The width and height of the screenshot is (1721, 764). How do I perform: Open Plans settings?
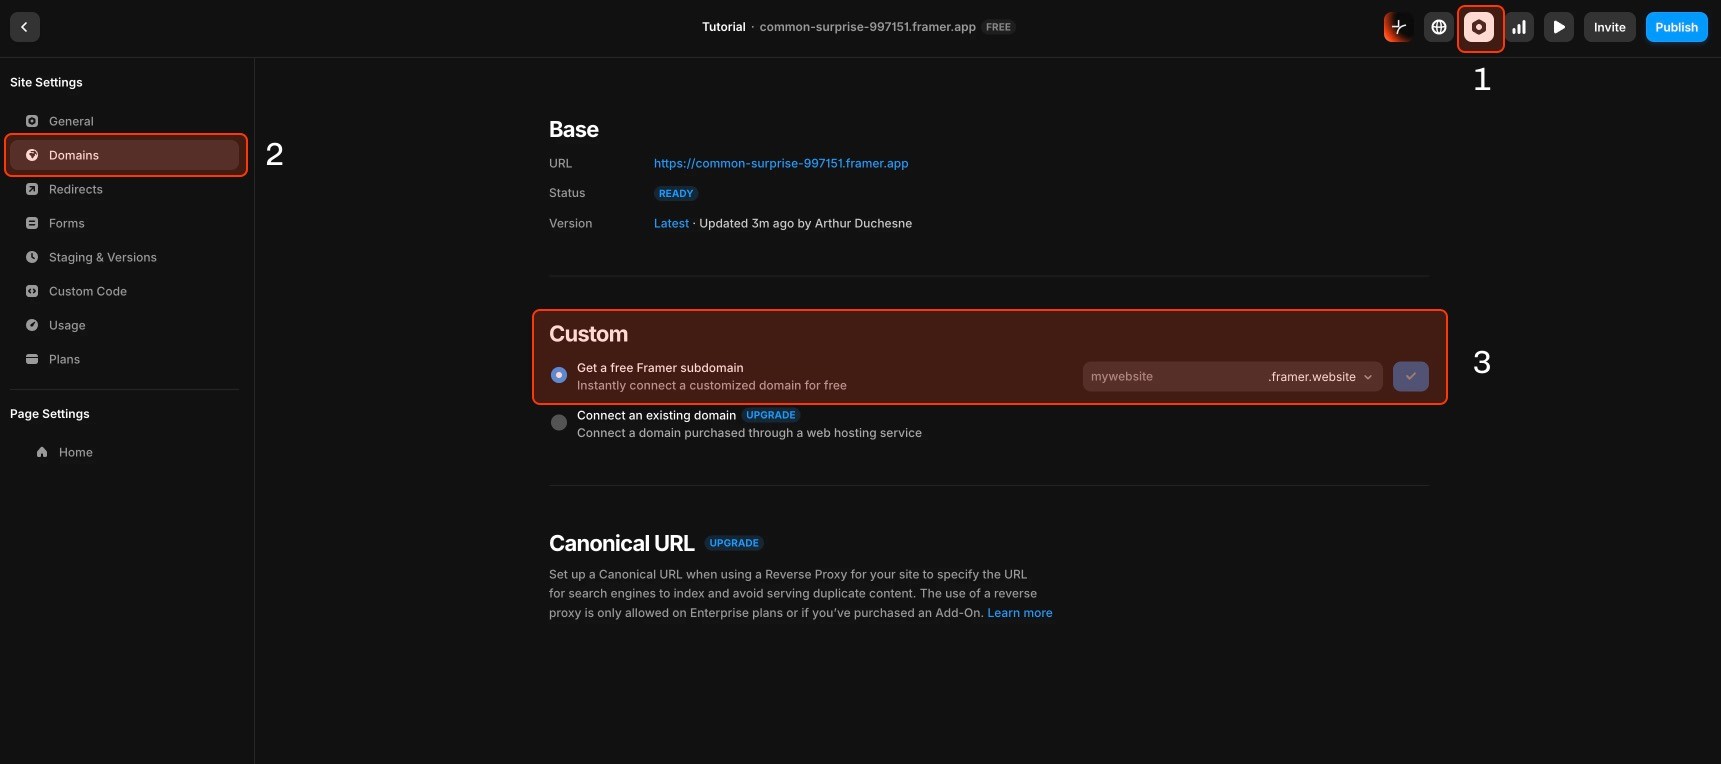[x=125, y=359]
